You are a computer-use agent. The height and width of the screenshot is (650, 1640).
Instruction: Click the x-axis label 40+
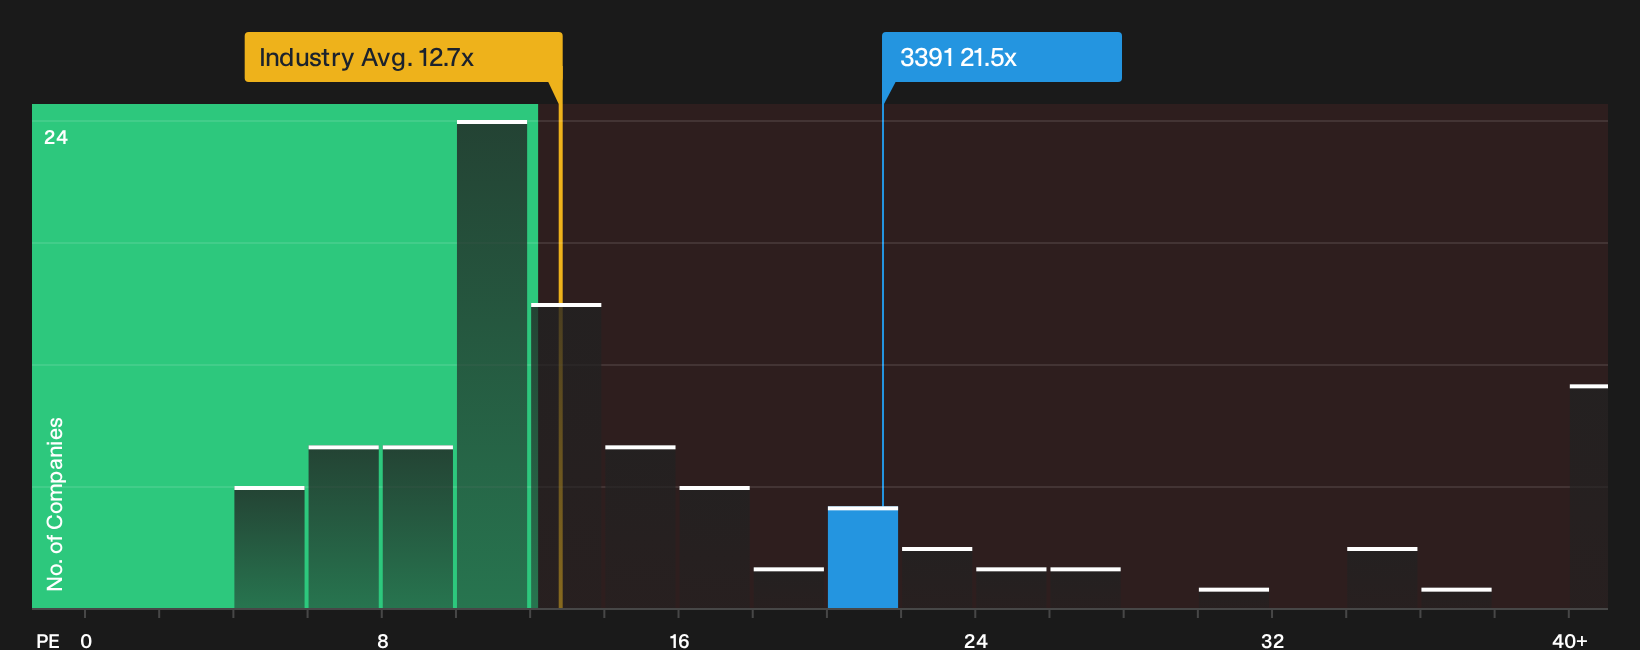point(1570,640)
